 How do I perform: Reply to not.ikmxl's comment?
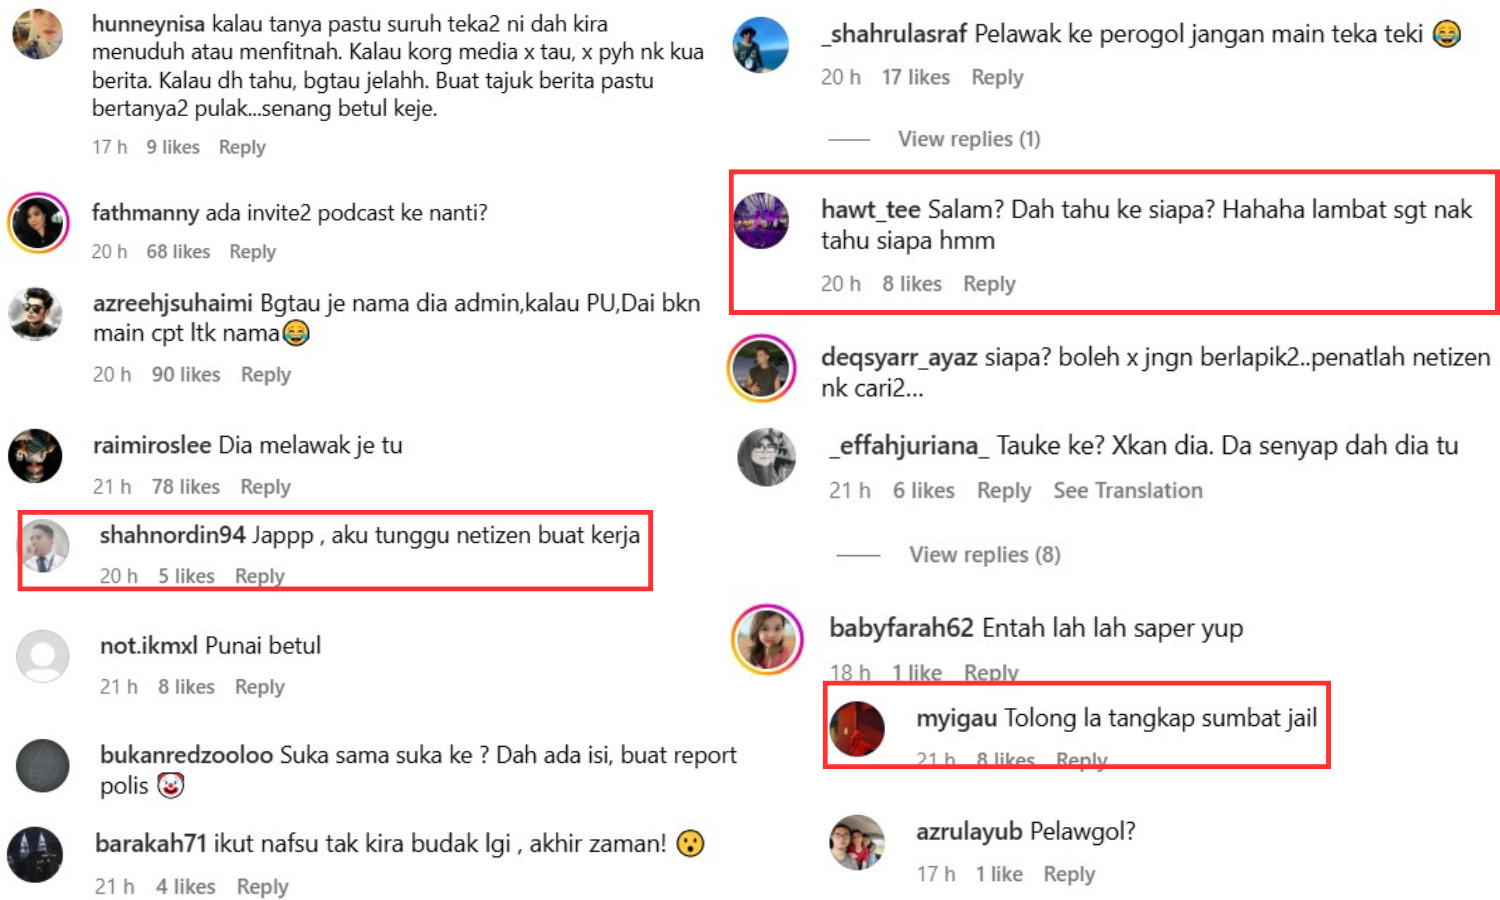260,687
